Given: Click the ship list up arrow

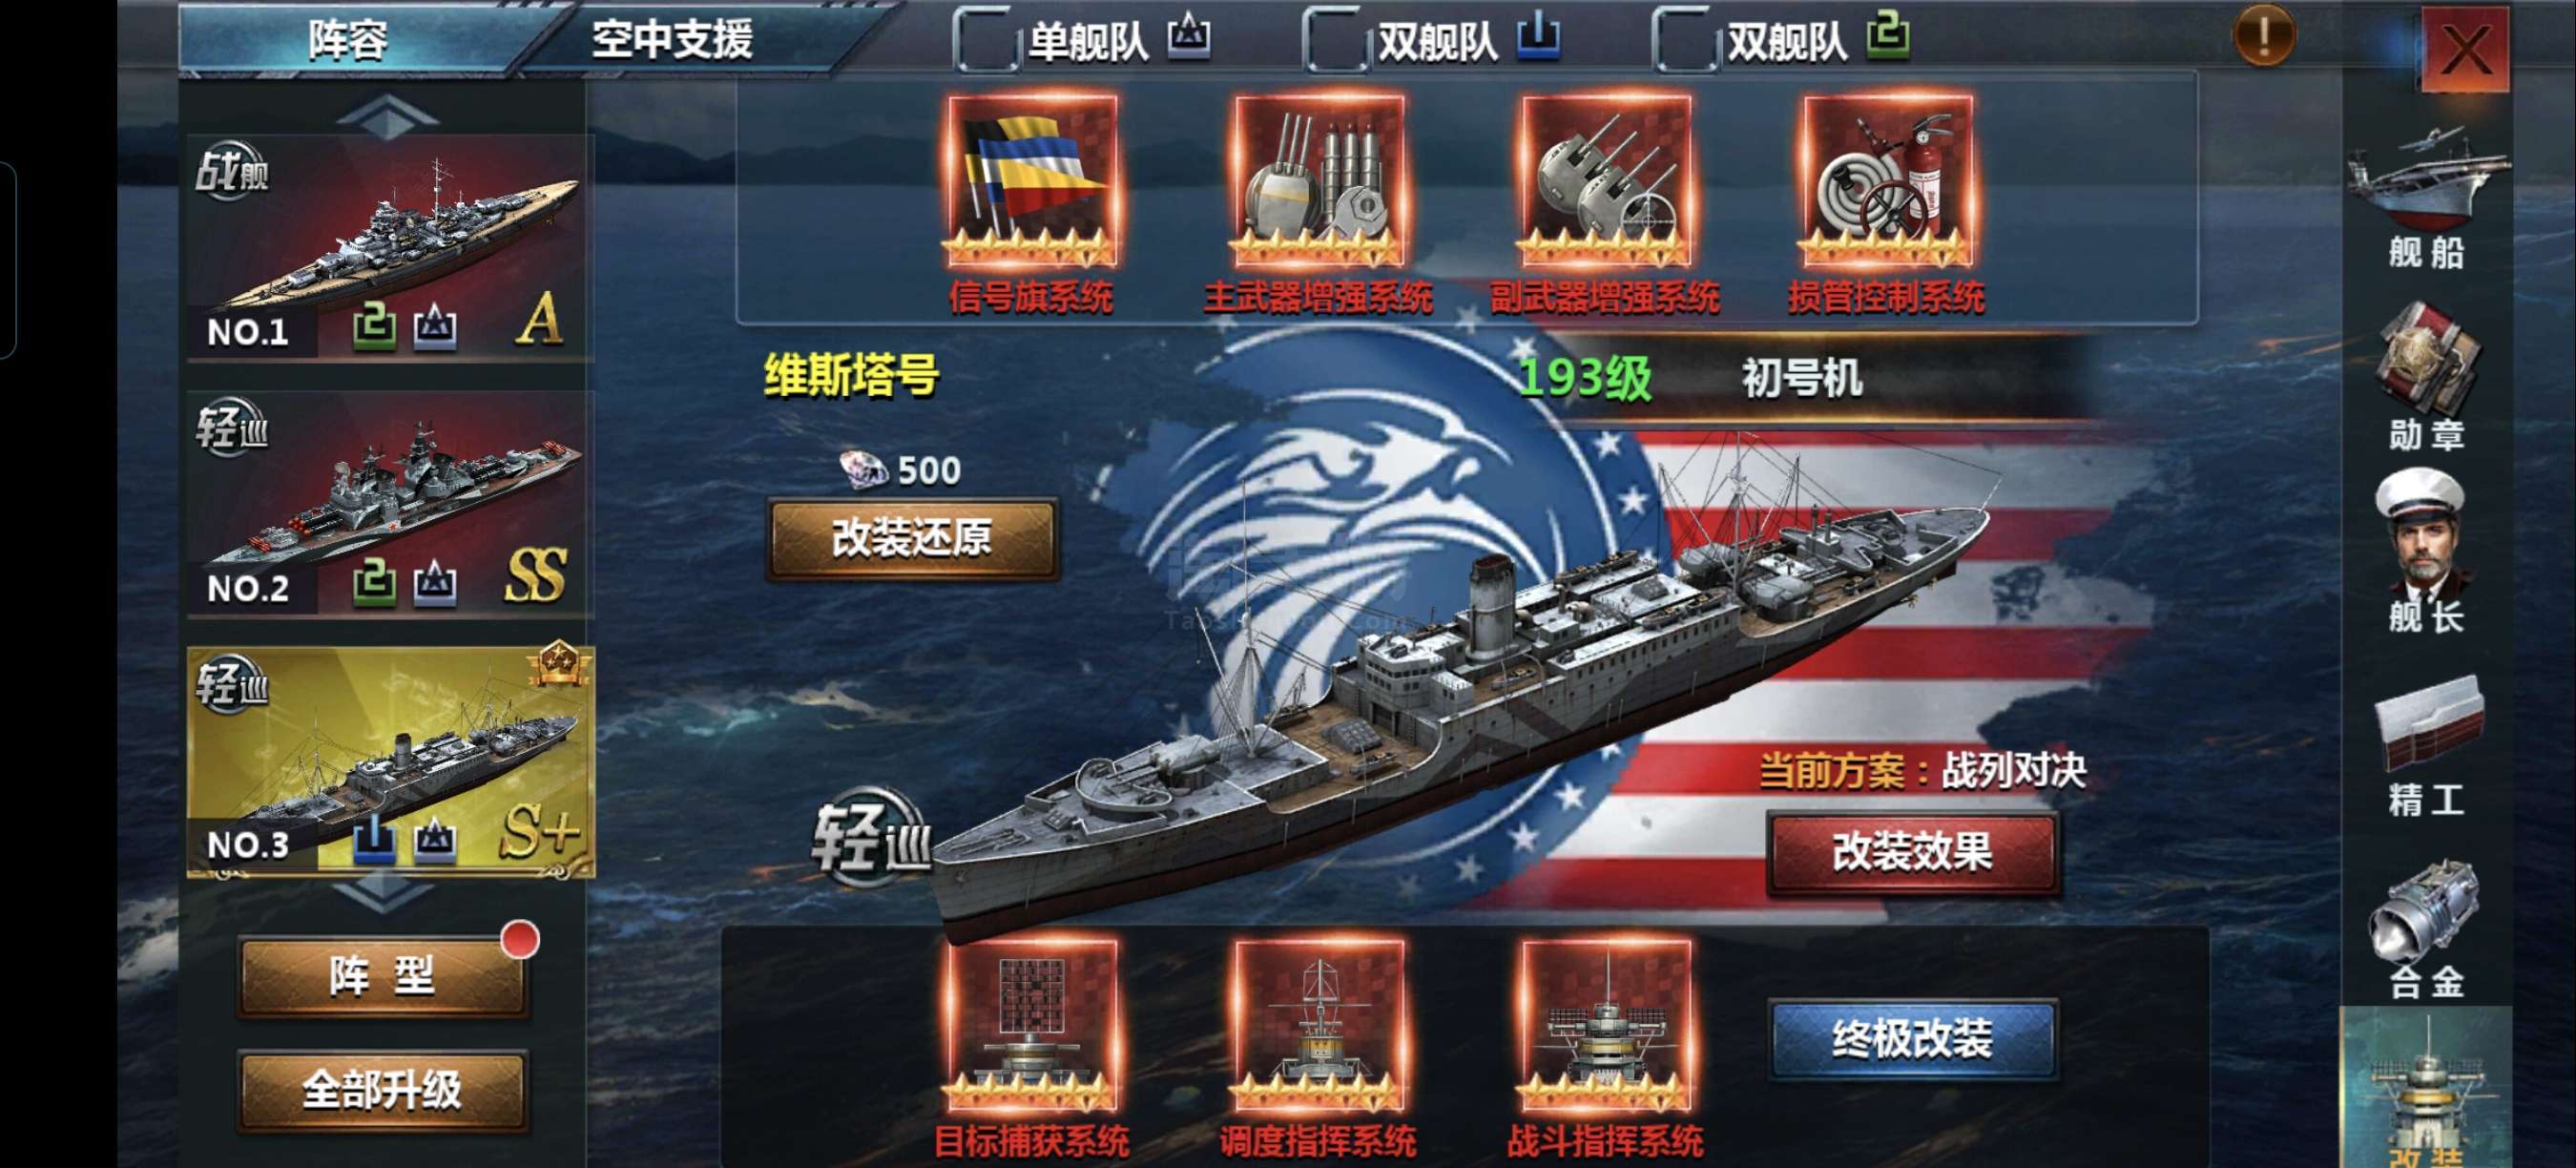Looking at the screenshot, I should (x=388, y=115).
